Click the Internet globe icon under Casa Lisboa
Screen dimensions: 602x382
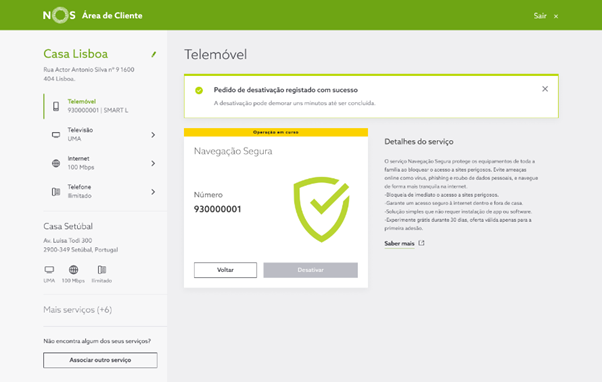(56, 163)
